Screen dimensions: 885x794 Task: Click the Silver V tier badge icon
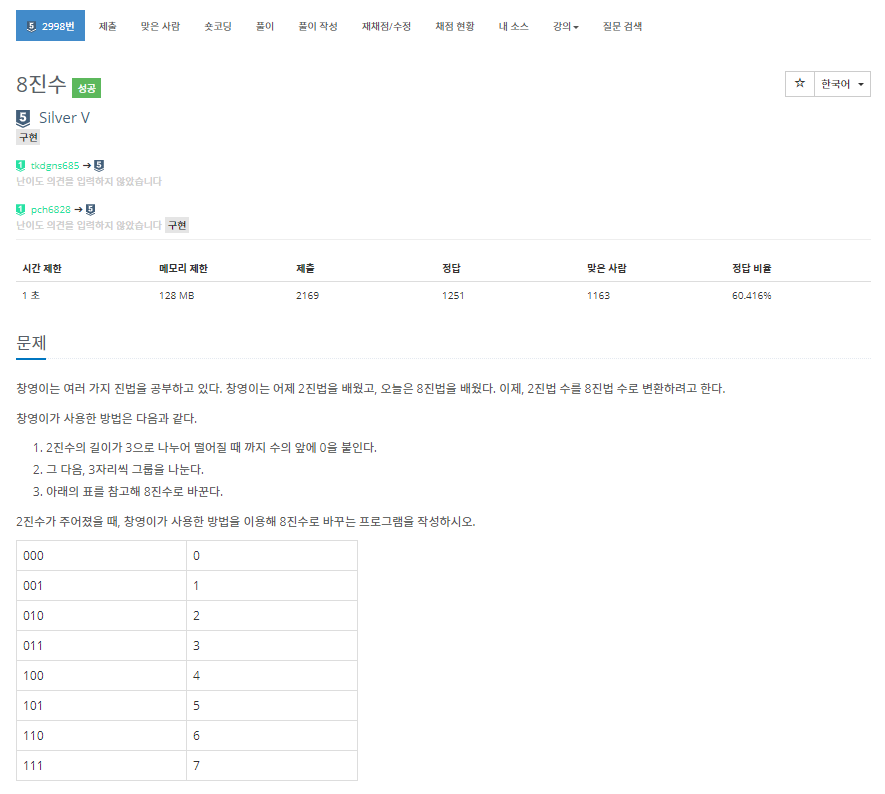(23, 118)
